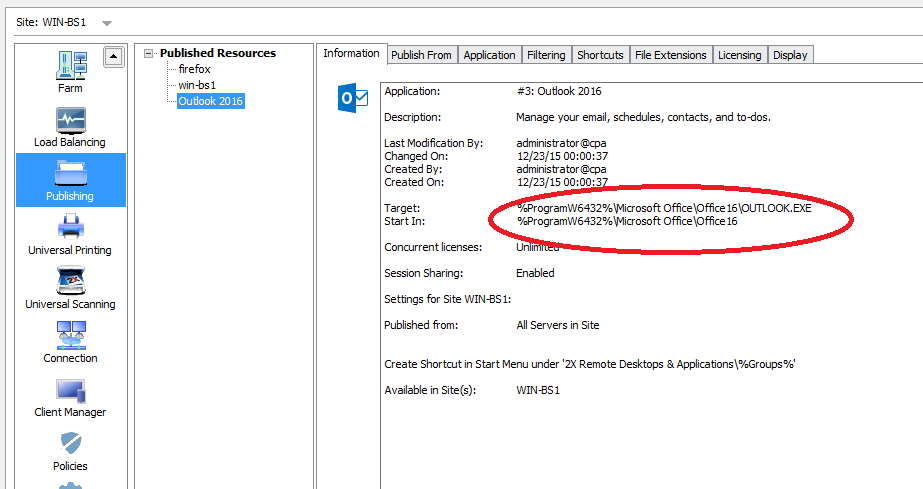Click the Create Shortcut in Start Menu line
Image resolution: width=923 pixels, height=489 pixels.
click(590, 364)
